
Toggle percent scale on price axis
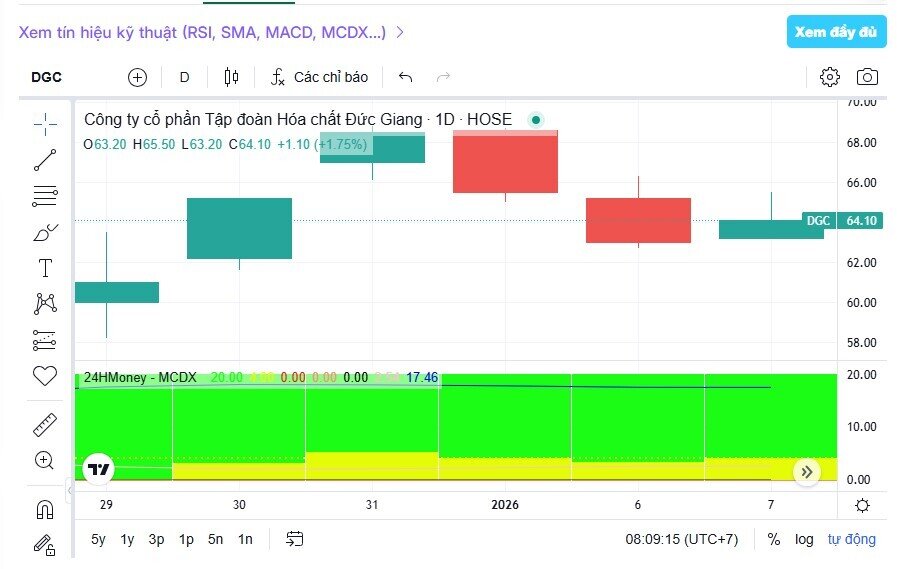point(773,539)
